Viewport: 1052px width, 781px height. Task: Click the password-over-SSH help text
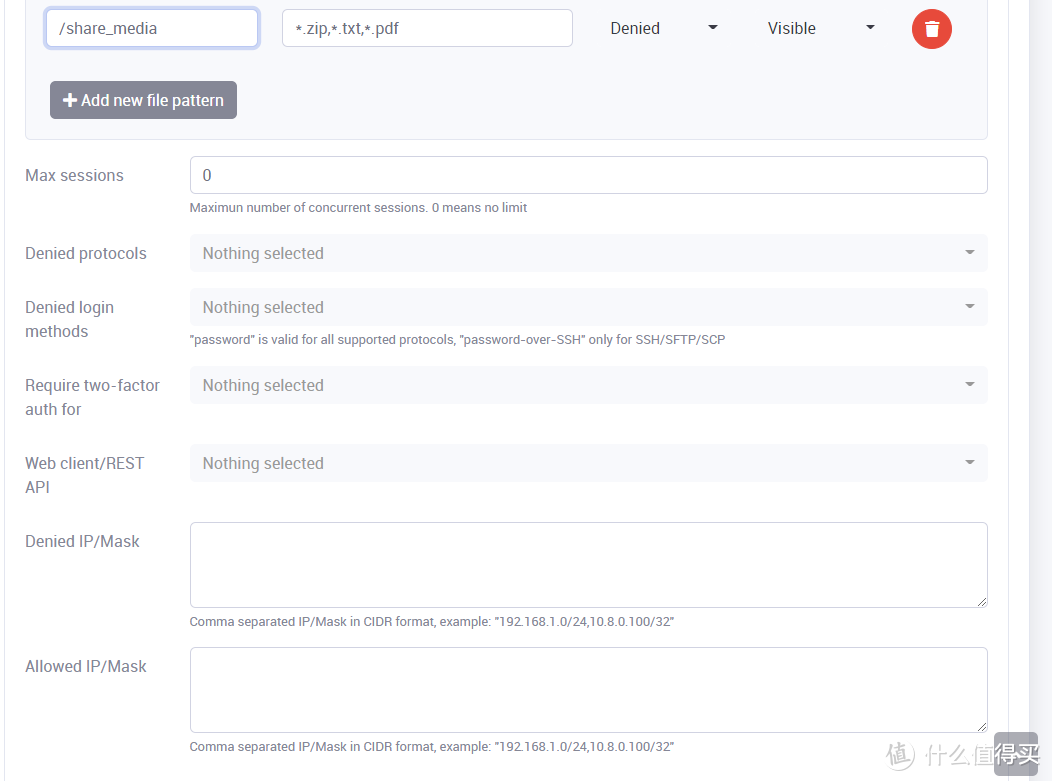pyautogui.click(x=458, y=340)
